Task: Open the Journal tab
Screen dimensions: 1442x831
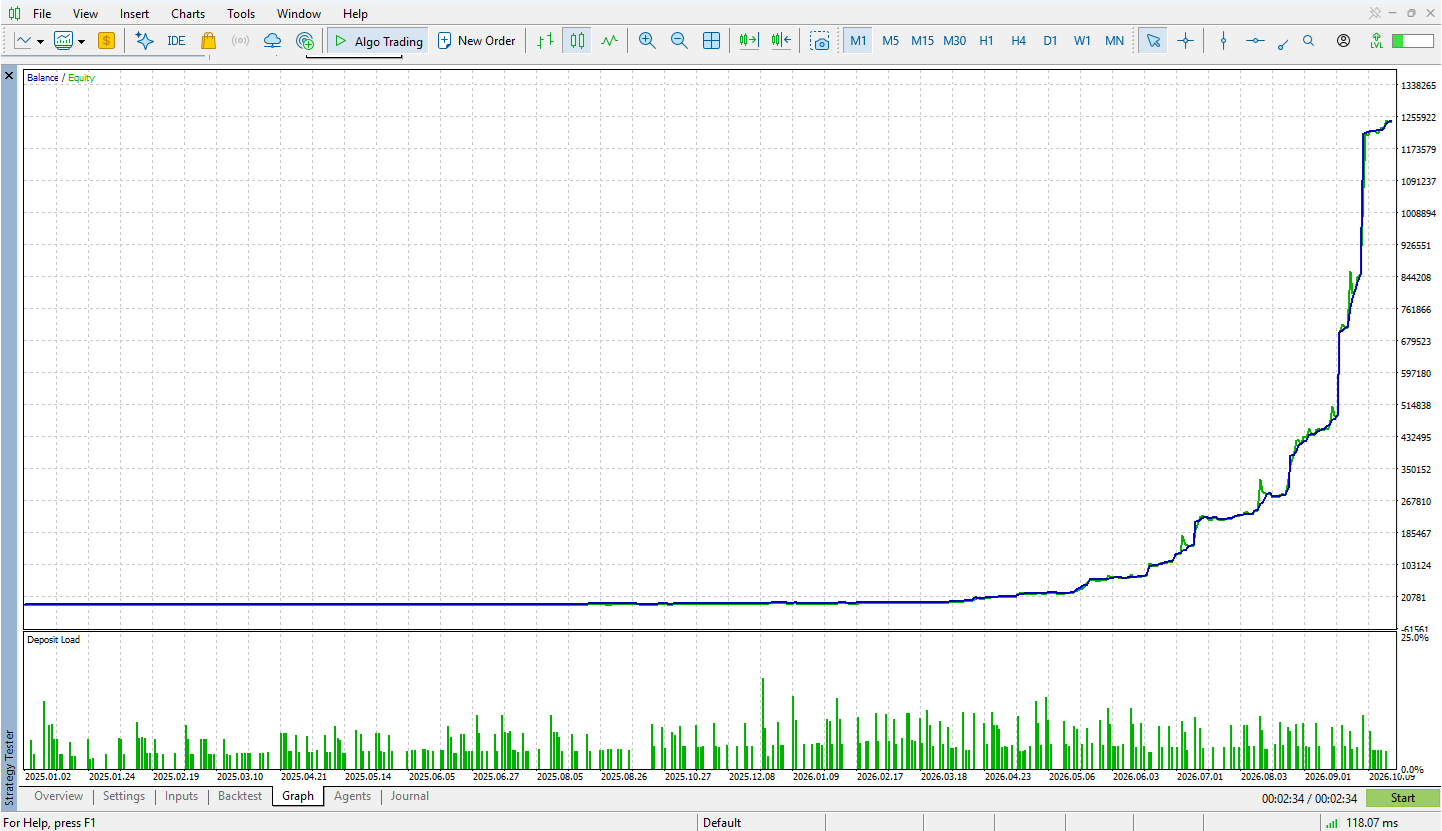Action: click(x=410, y=796)
